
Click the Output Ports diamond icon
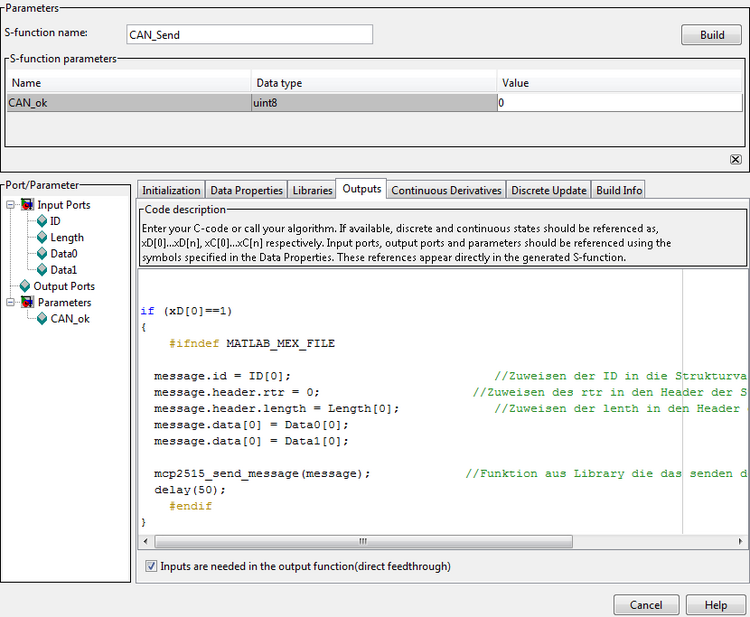coord(25,286)
